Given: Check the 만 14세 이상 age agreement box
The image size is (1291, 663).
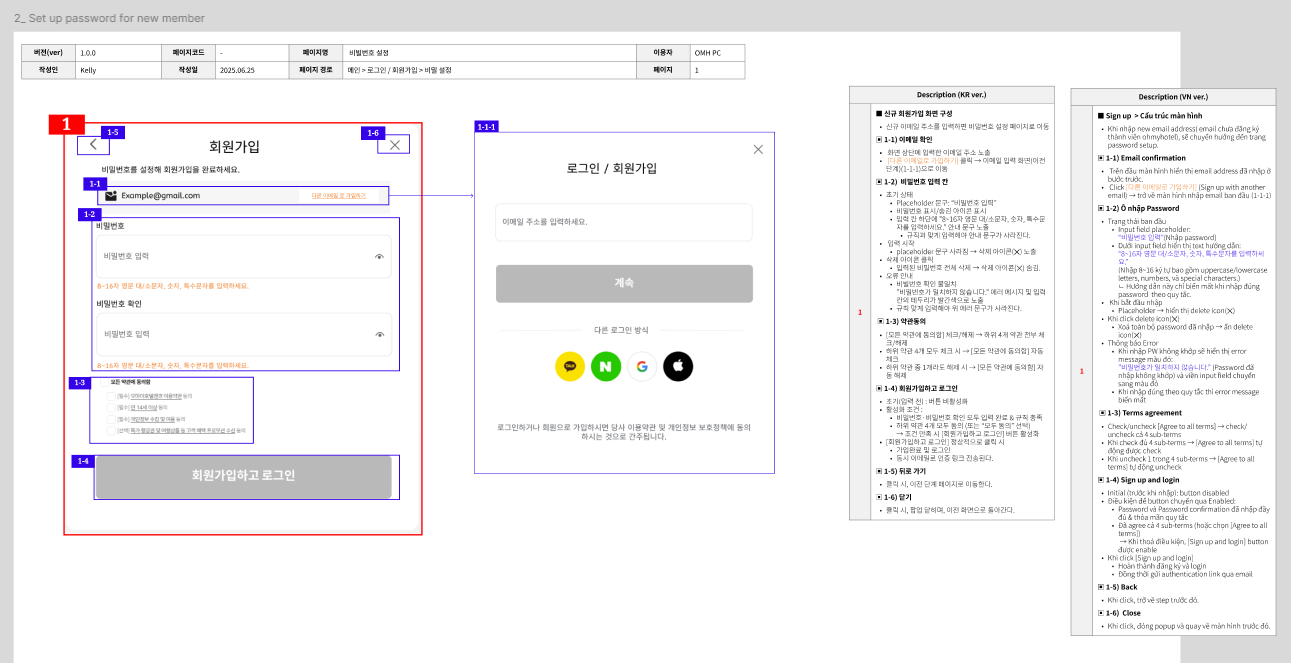Looking at the screenshot, I should coord(112,408).
